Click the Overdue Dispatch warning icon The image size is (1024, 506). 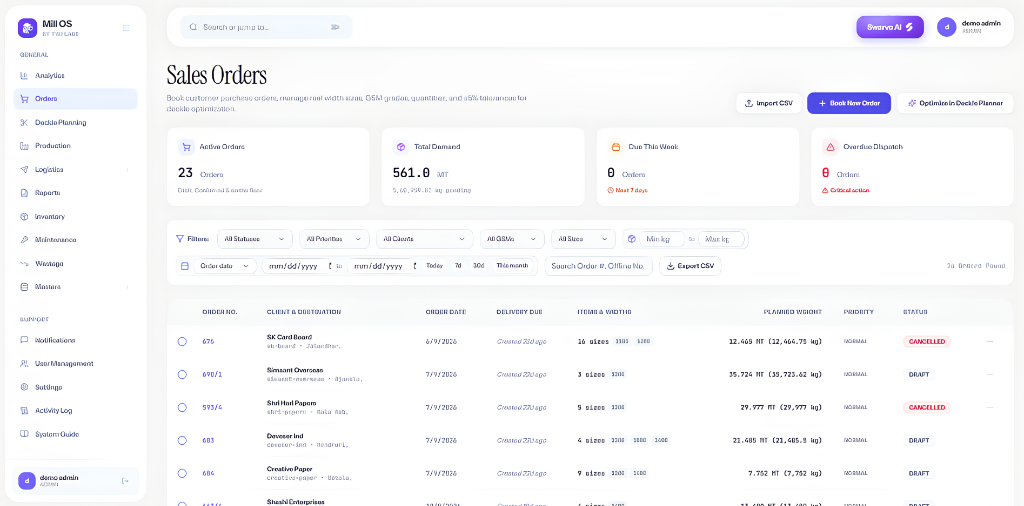point(830,147)
